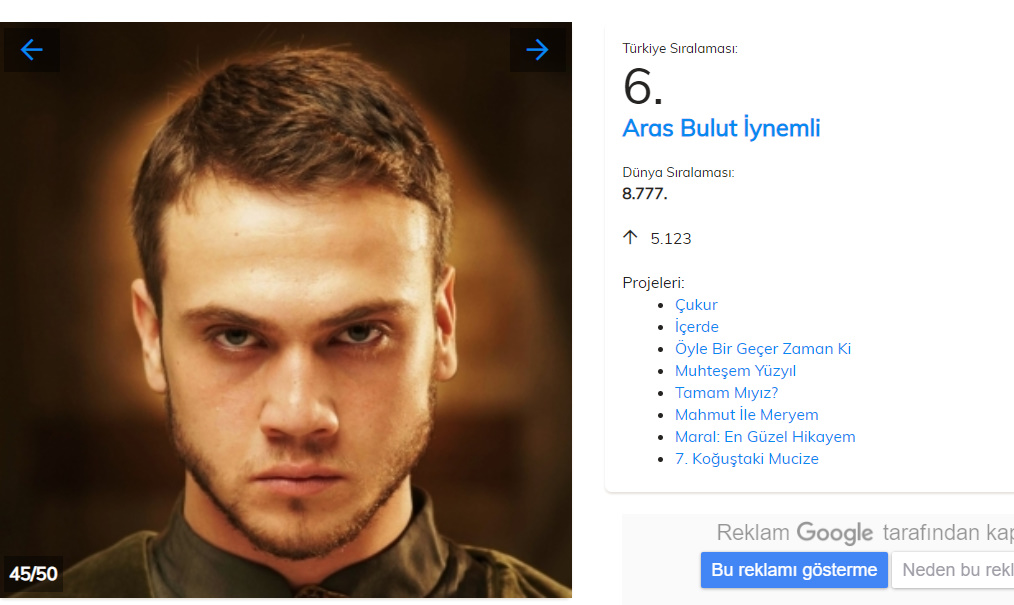Click the 45/50 photo counter badge

point(34,574)
